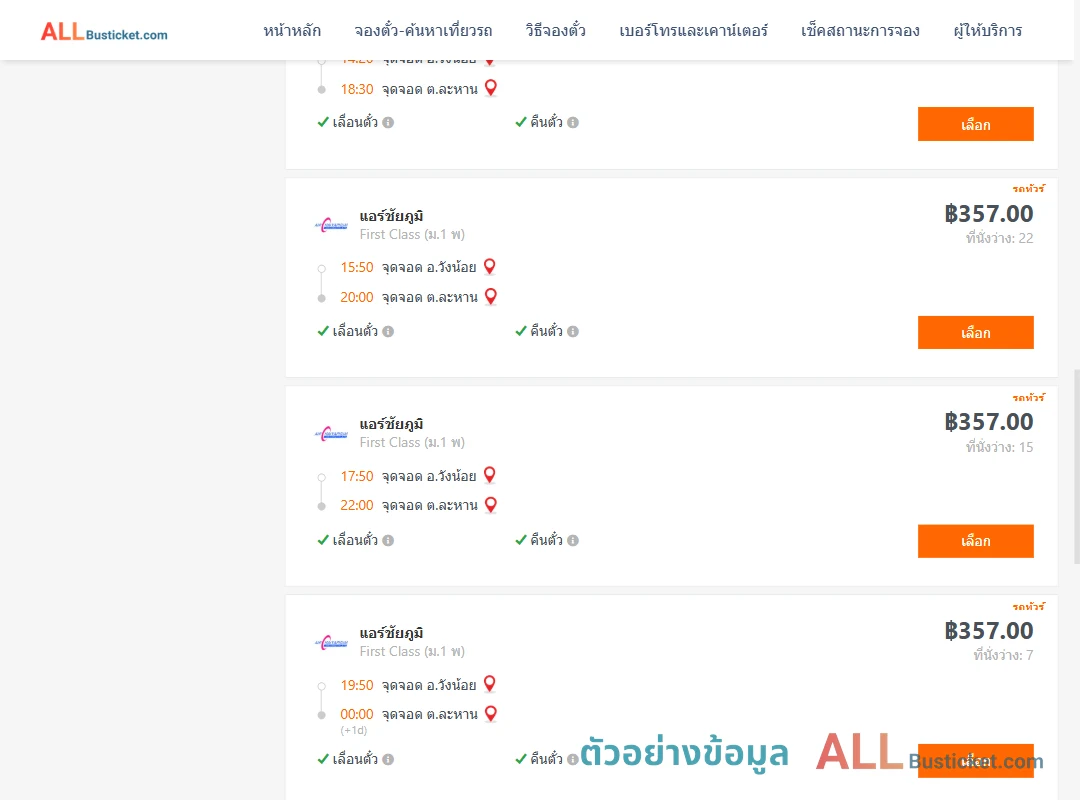Viewport: 1080px width, 800px height.
Task: Open map pin for 22:00 ต.ละหาน stop
Action: (491, 505)
